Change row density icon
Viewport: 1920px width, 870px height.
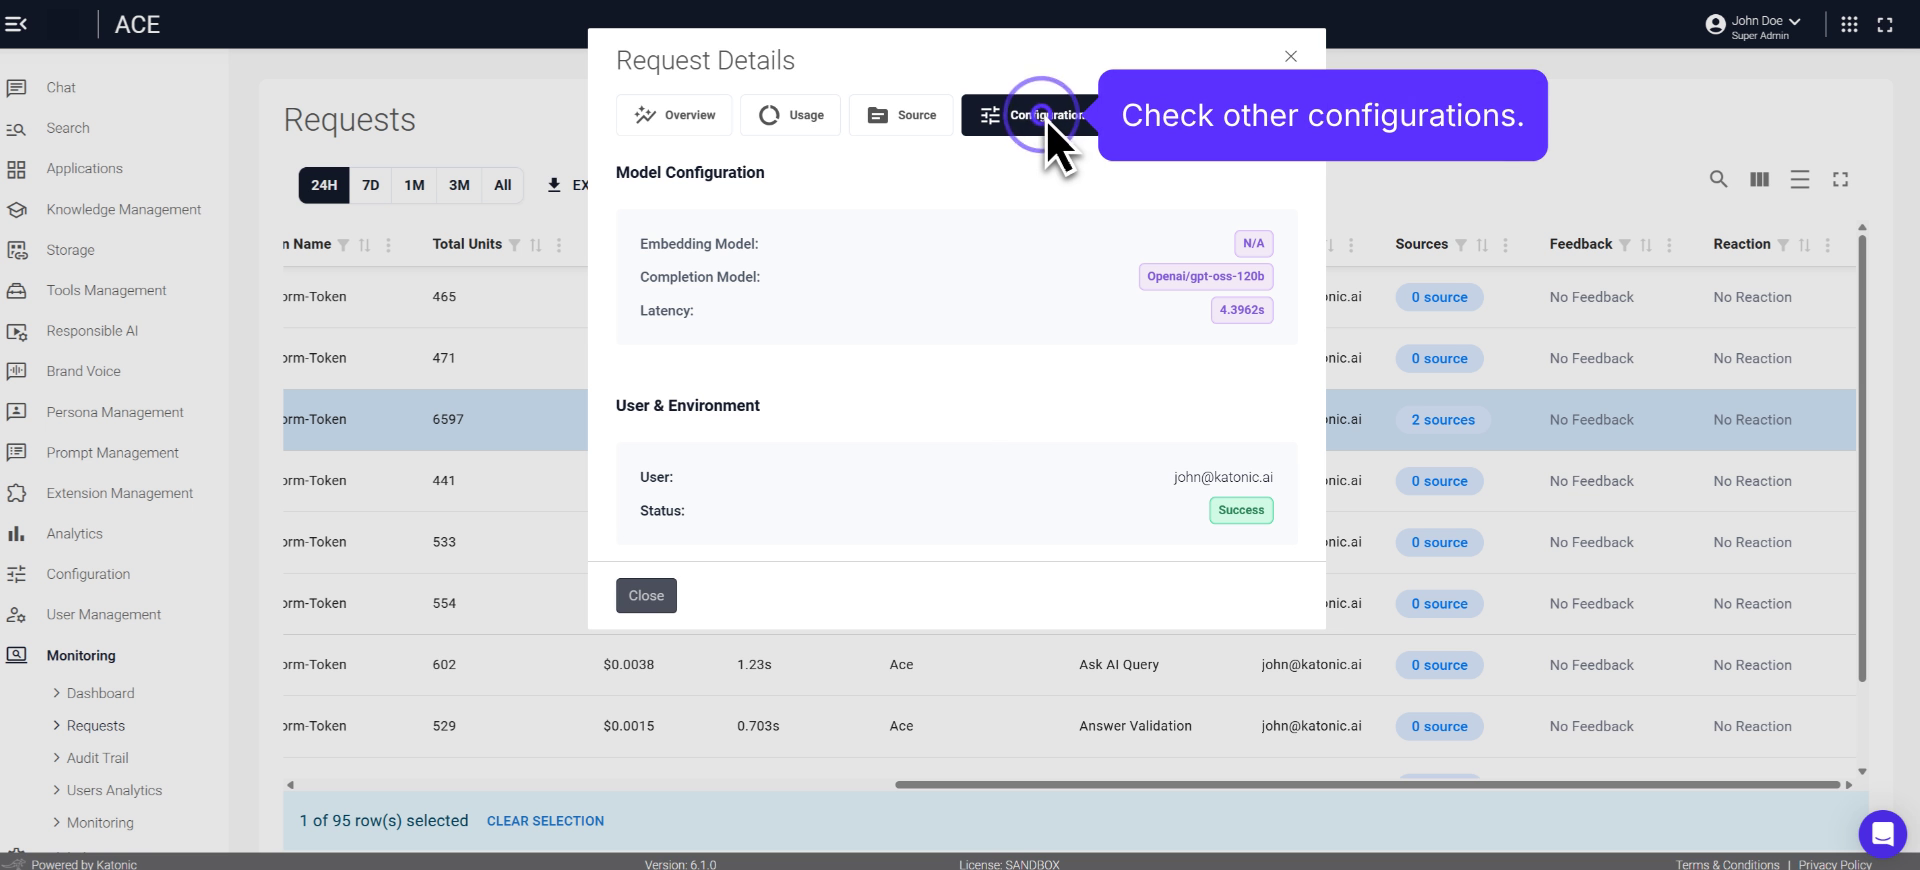tap(1800, 179)
